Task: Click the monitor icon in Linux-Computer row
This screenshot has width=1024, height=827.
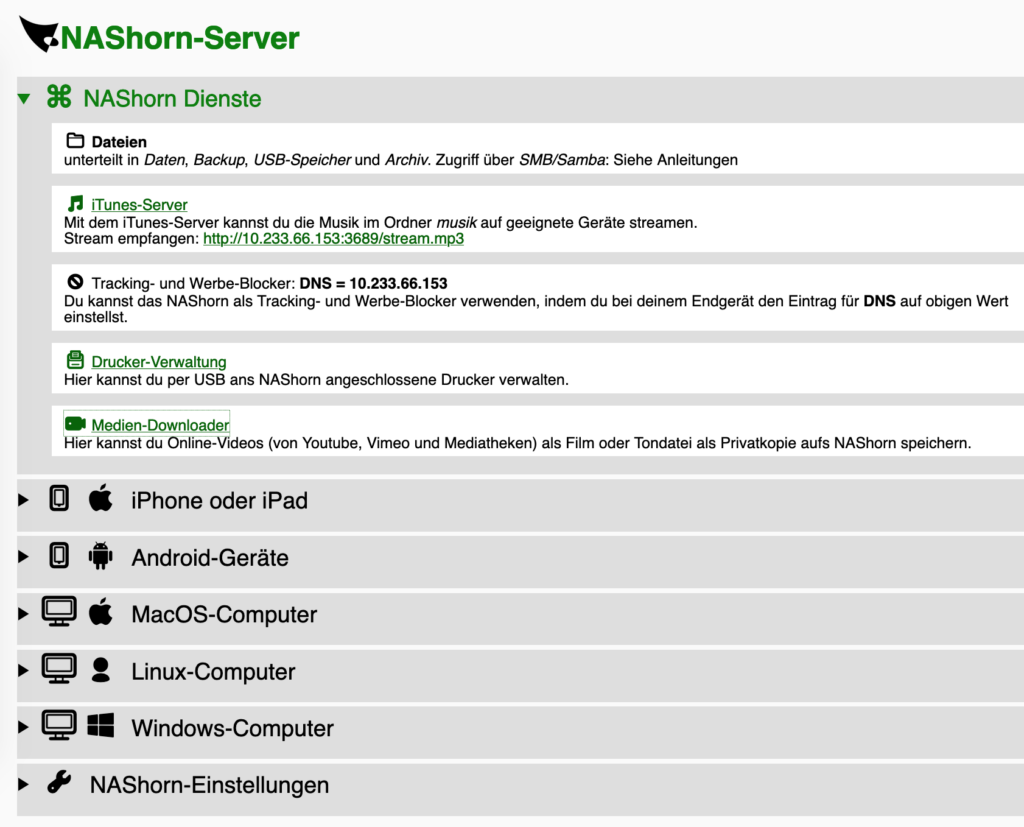Action: (59, 668)
